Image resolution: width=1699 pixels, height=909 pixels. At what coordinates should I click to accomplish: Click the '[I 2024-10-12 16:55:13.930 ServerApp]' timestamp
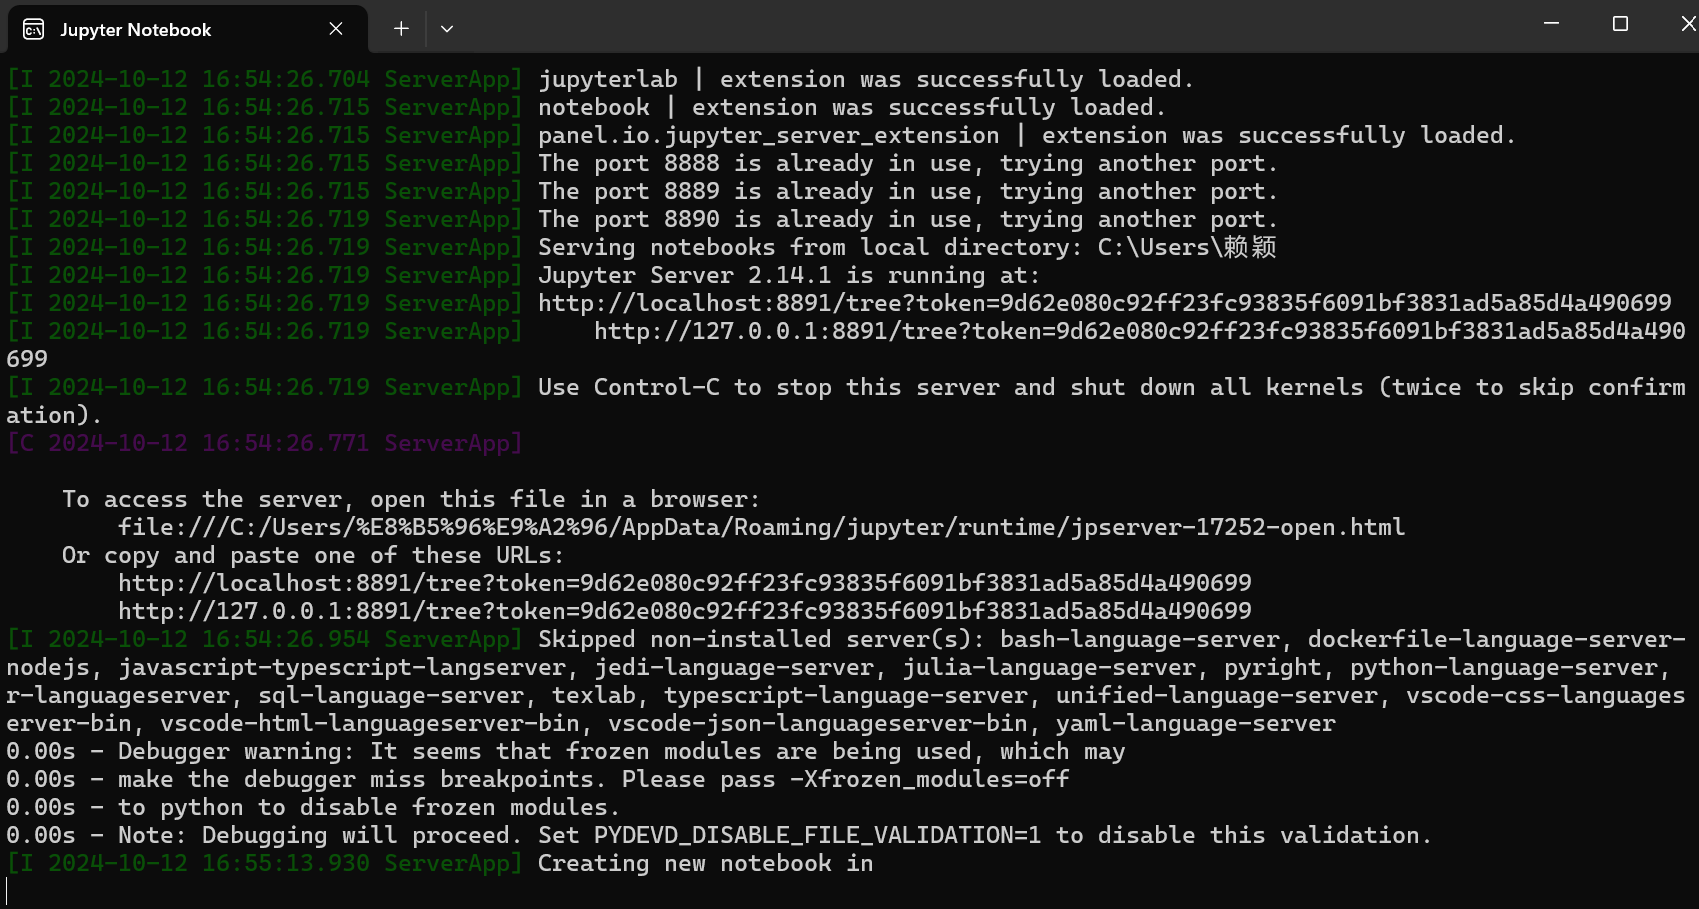point(264,863)
